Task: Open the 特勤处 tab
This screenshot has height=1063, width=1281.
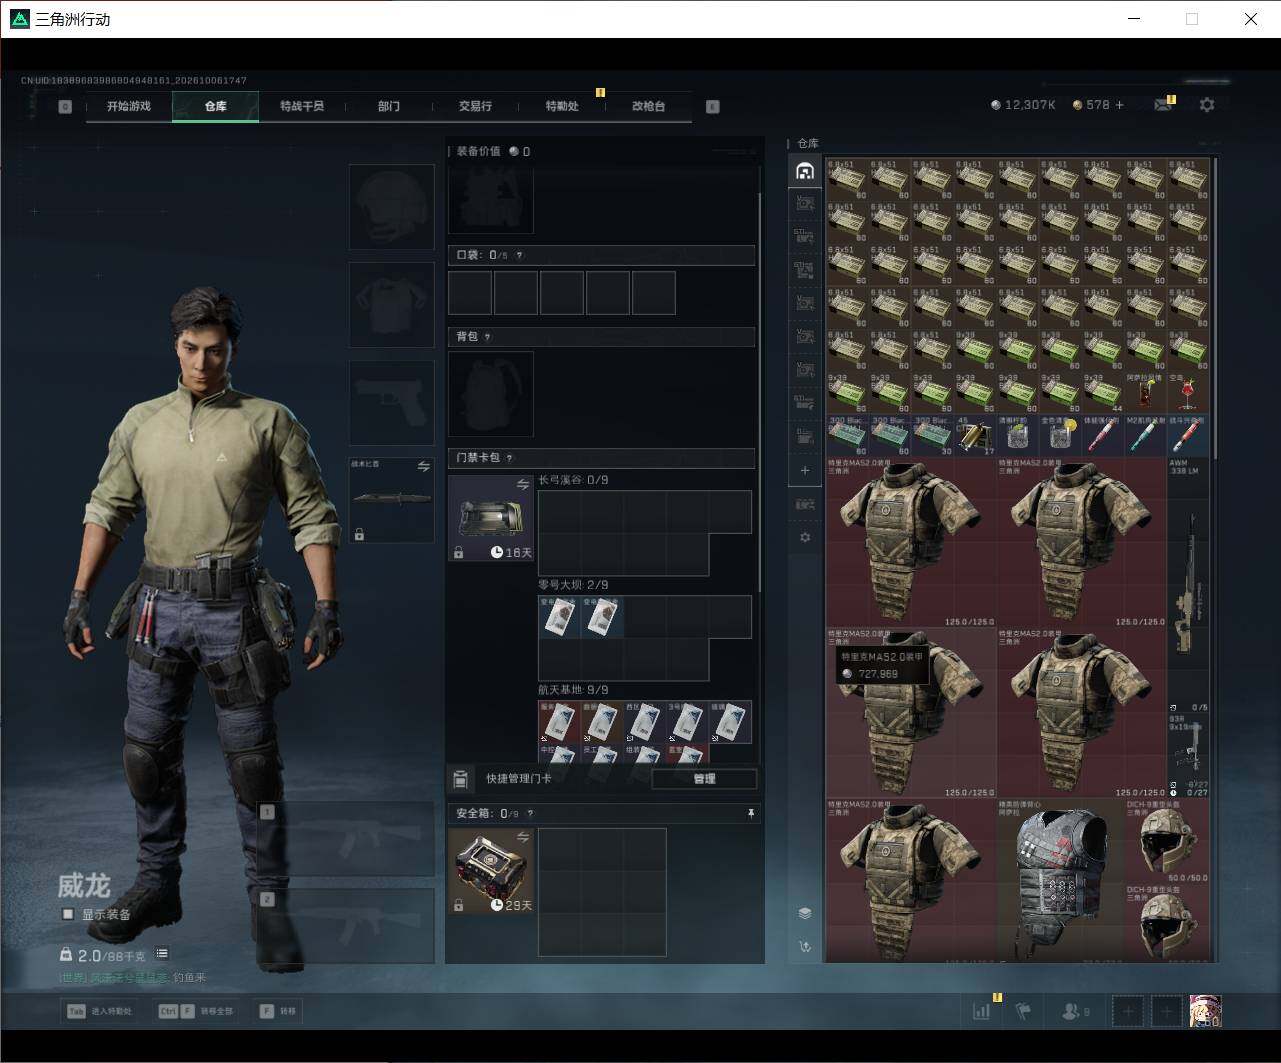Action: [562, 106]
